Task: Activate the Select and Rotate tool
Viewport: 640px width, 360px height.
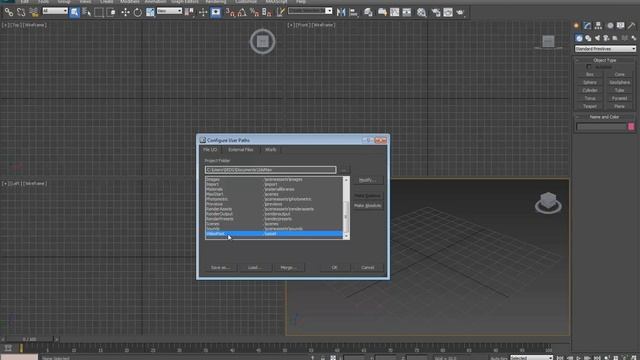Action: pos(138,12)
